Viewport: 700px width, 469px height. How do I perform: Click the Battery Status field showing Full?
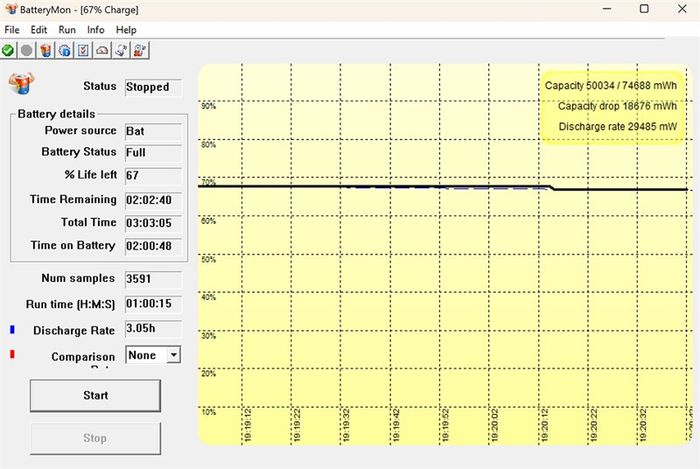coord(153,153)
